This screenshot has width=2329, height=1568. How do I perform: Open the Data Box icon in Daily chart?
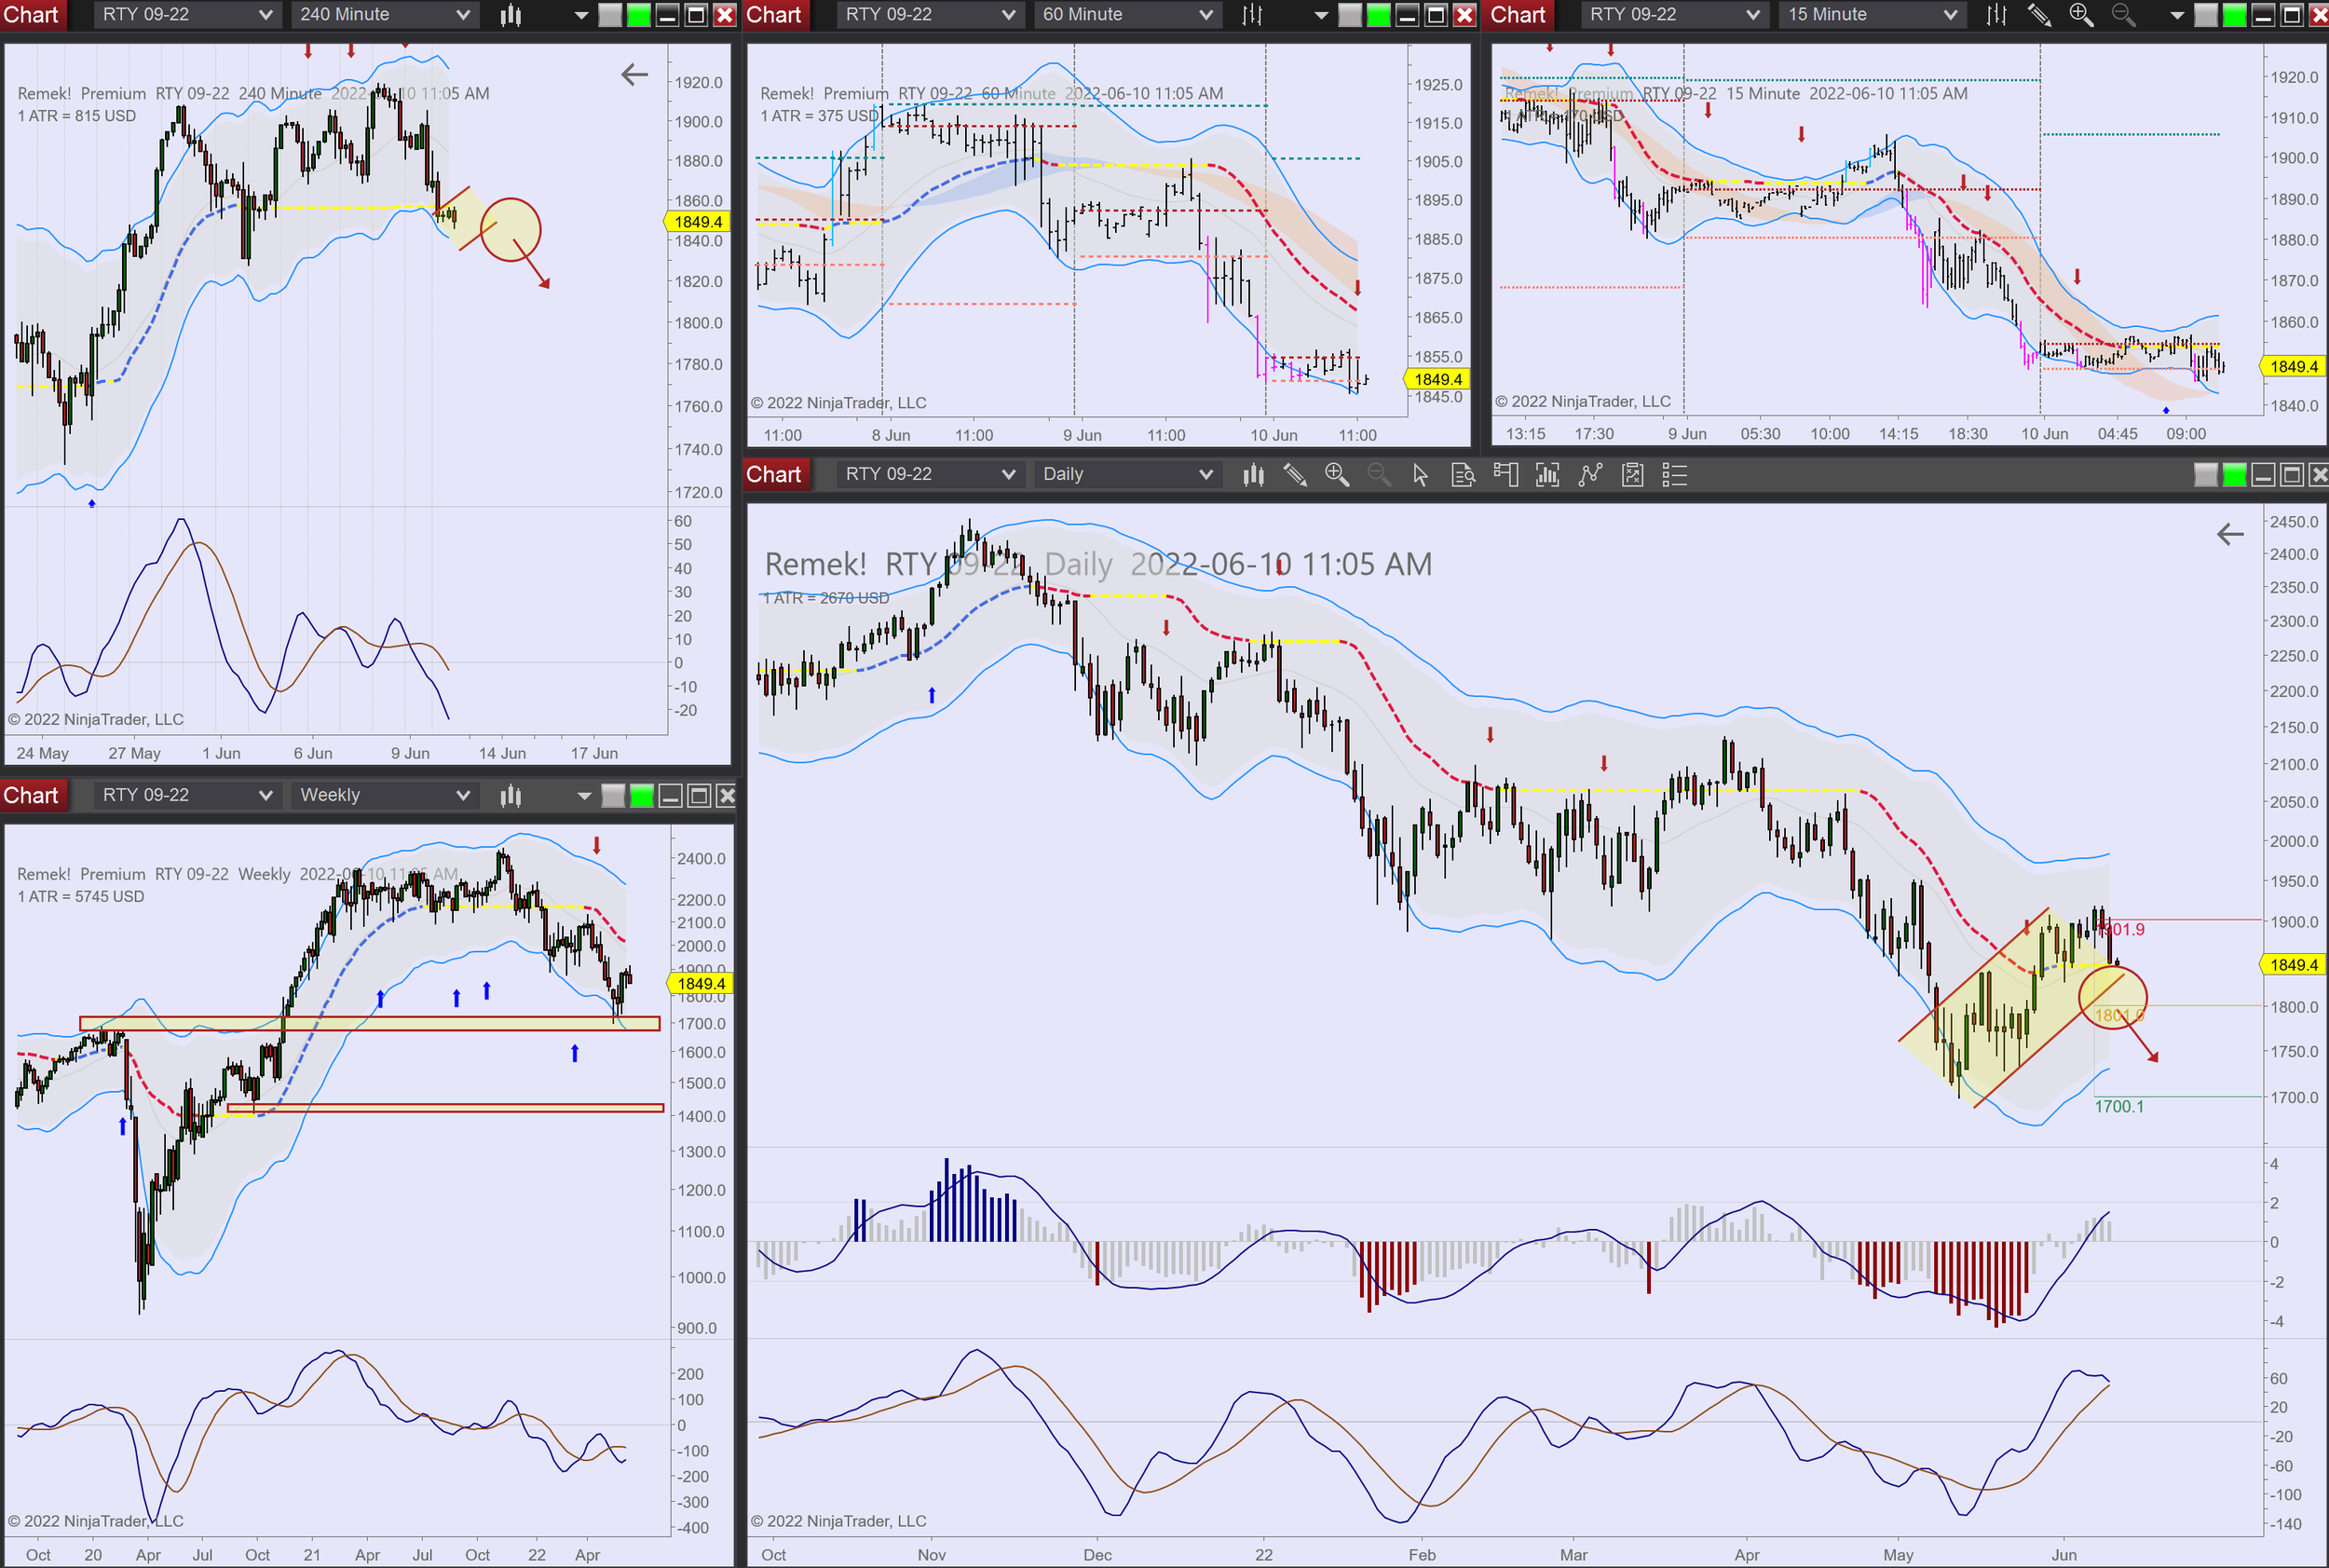click(x=1463, y=475)
